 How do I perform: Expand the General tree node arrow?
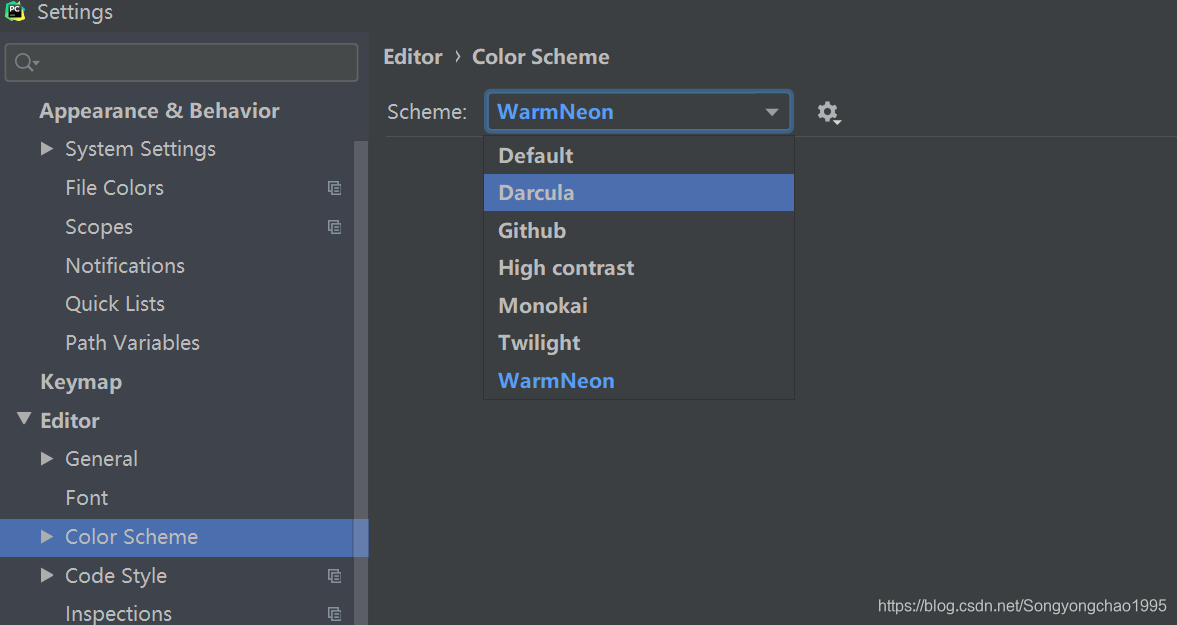tap(47, 458)
